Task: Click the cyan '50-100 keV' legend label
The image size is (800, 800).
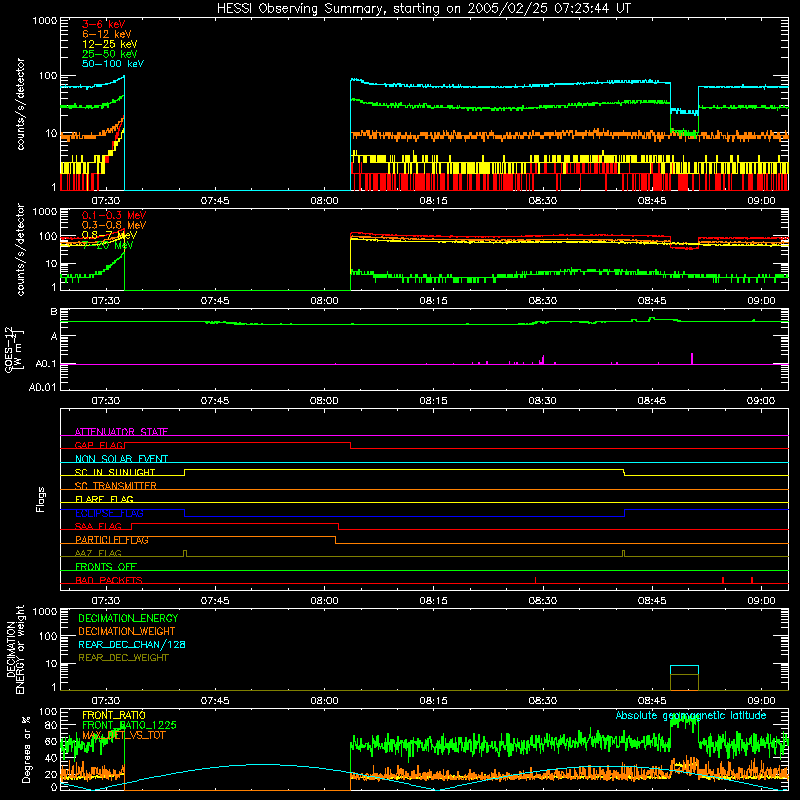Action: point(113,64)
